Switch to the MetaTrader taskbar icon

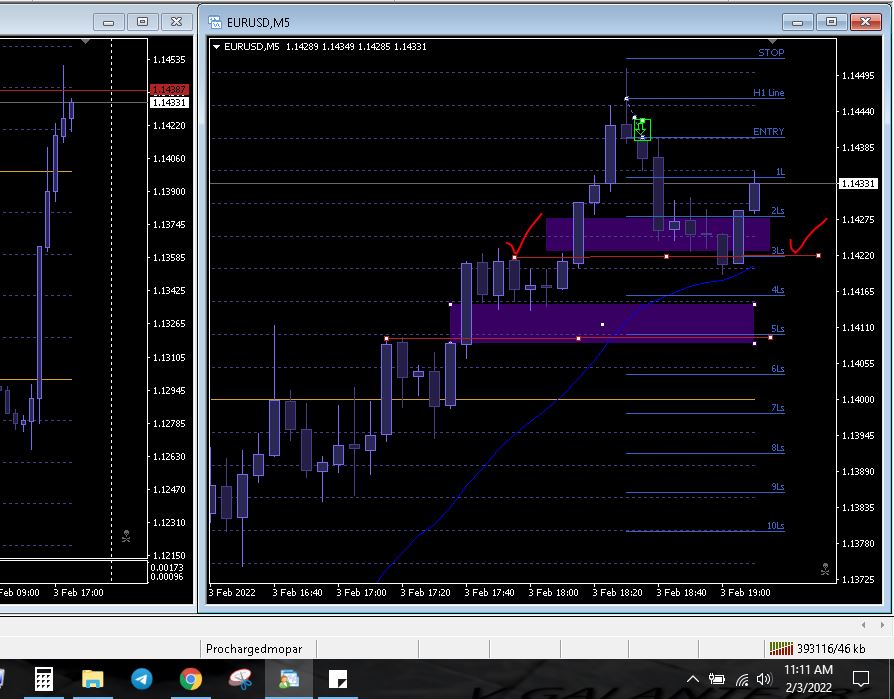(289, 679)
